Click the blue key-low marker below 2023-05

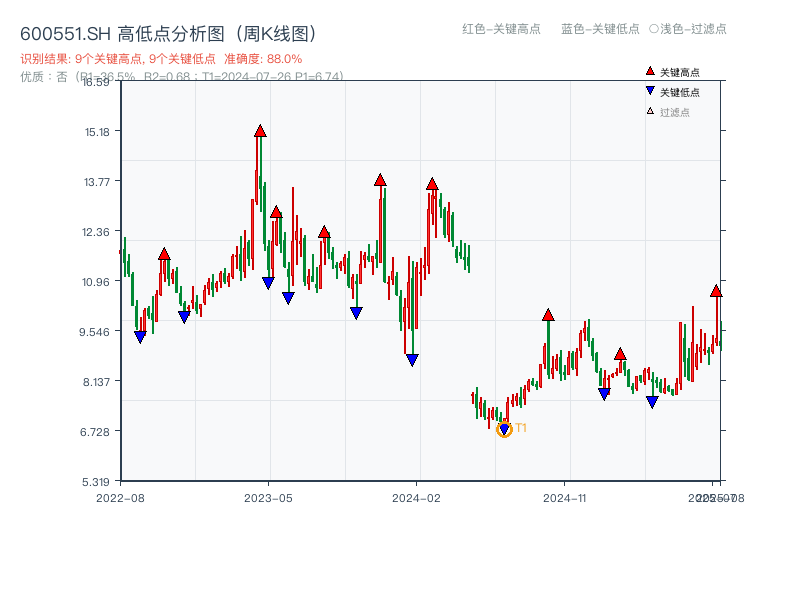point(266,280)
